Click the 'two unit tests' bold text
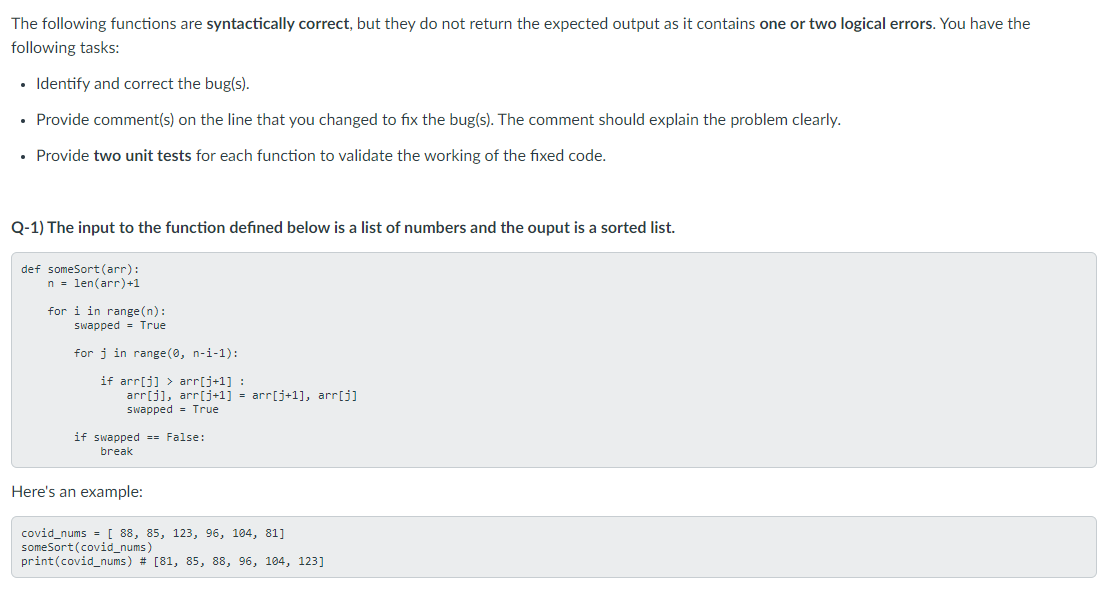 click(142, 156)
